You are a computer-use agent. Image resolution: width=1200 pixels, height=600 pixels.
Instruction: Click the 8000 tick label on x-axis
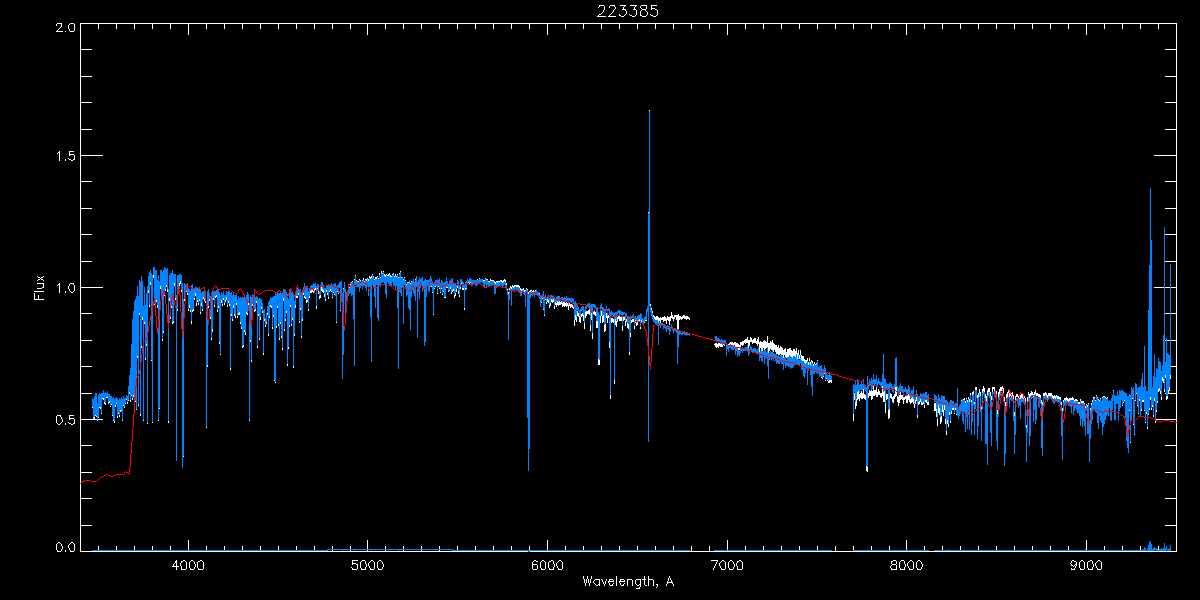pos(907,566)
